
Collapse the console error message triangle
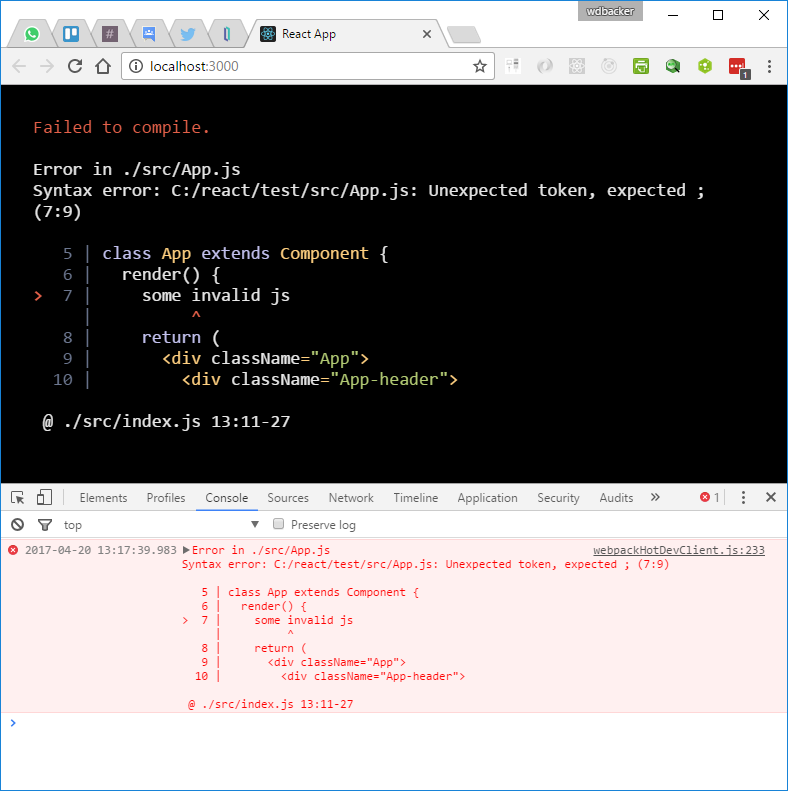pos(186,551)
